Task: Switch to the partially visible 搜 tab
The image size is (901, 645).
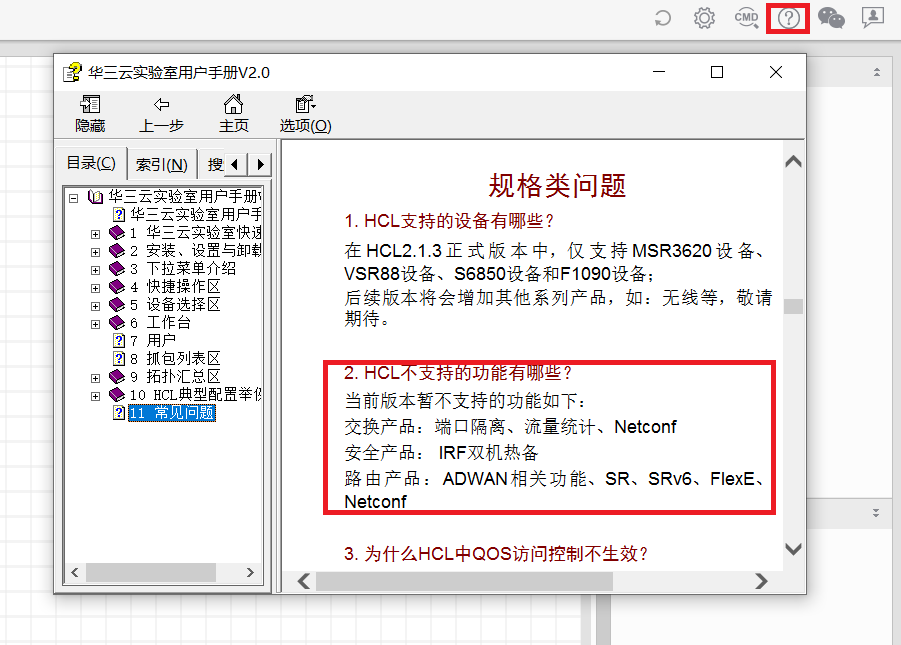Action: (x=215, y=165)
